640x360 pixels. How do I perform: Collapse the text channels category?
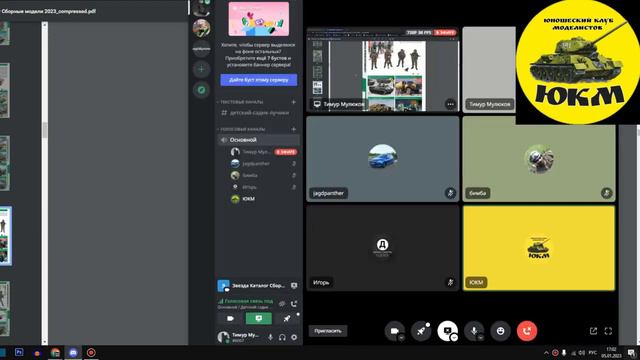coord(242,102)
